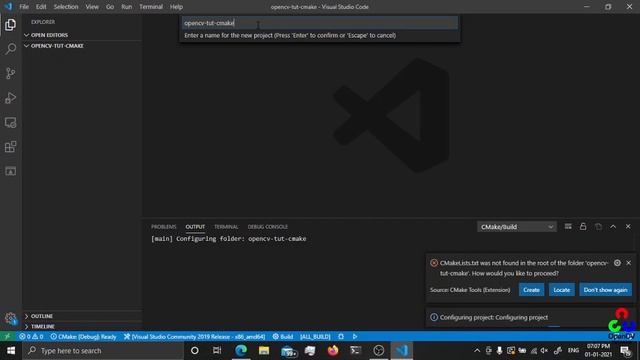
Task: Open the File menu
Action: [24, 7]
